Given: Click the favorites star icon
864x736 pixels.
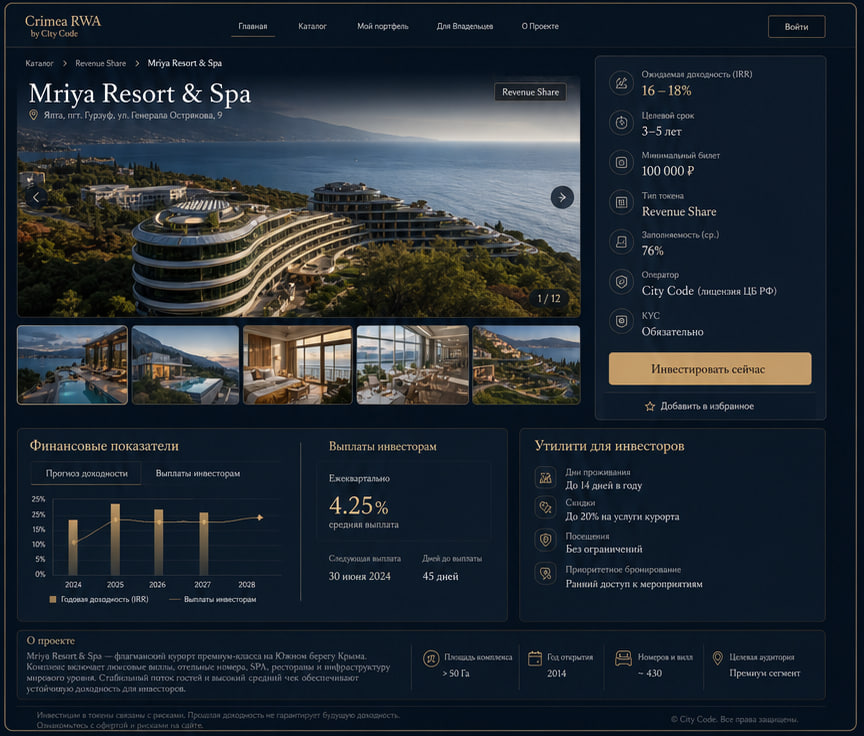Looking at the screenshot, I should tap(650, 407).
